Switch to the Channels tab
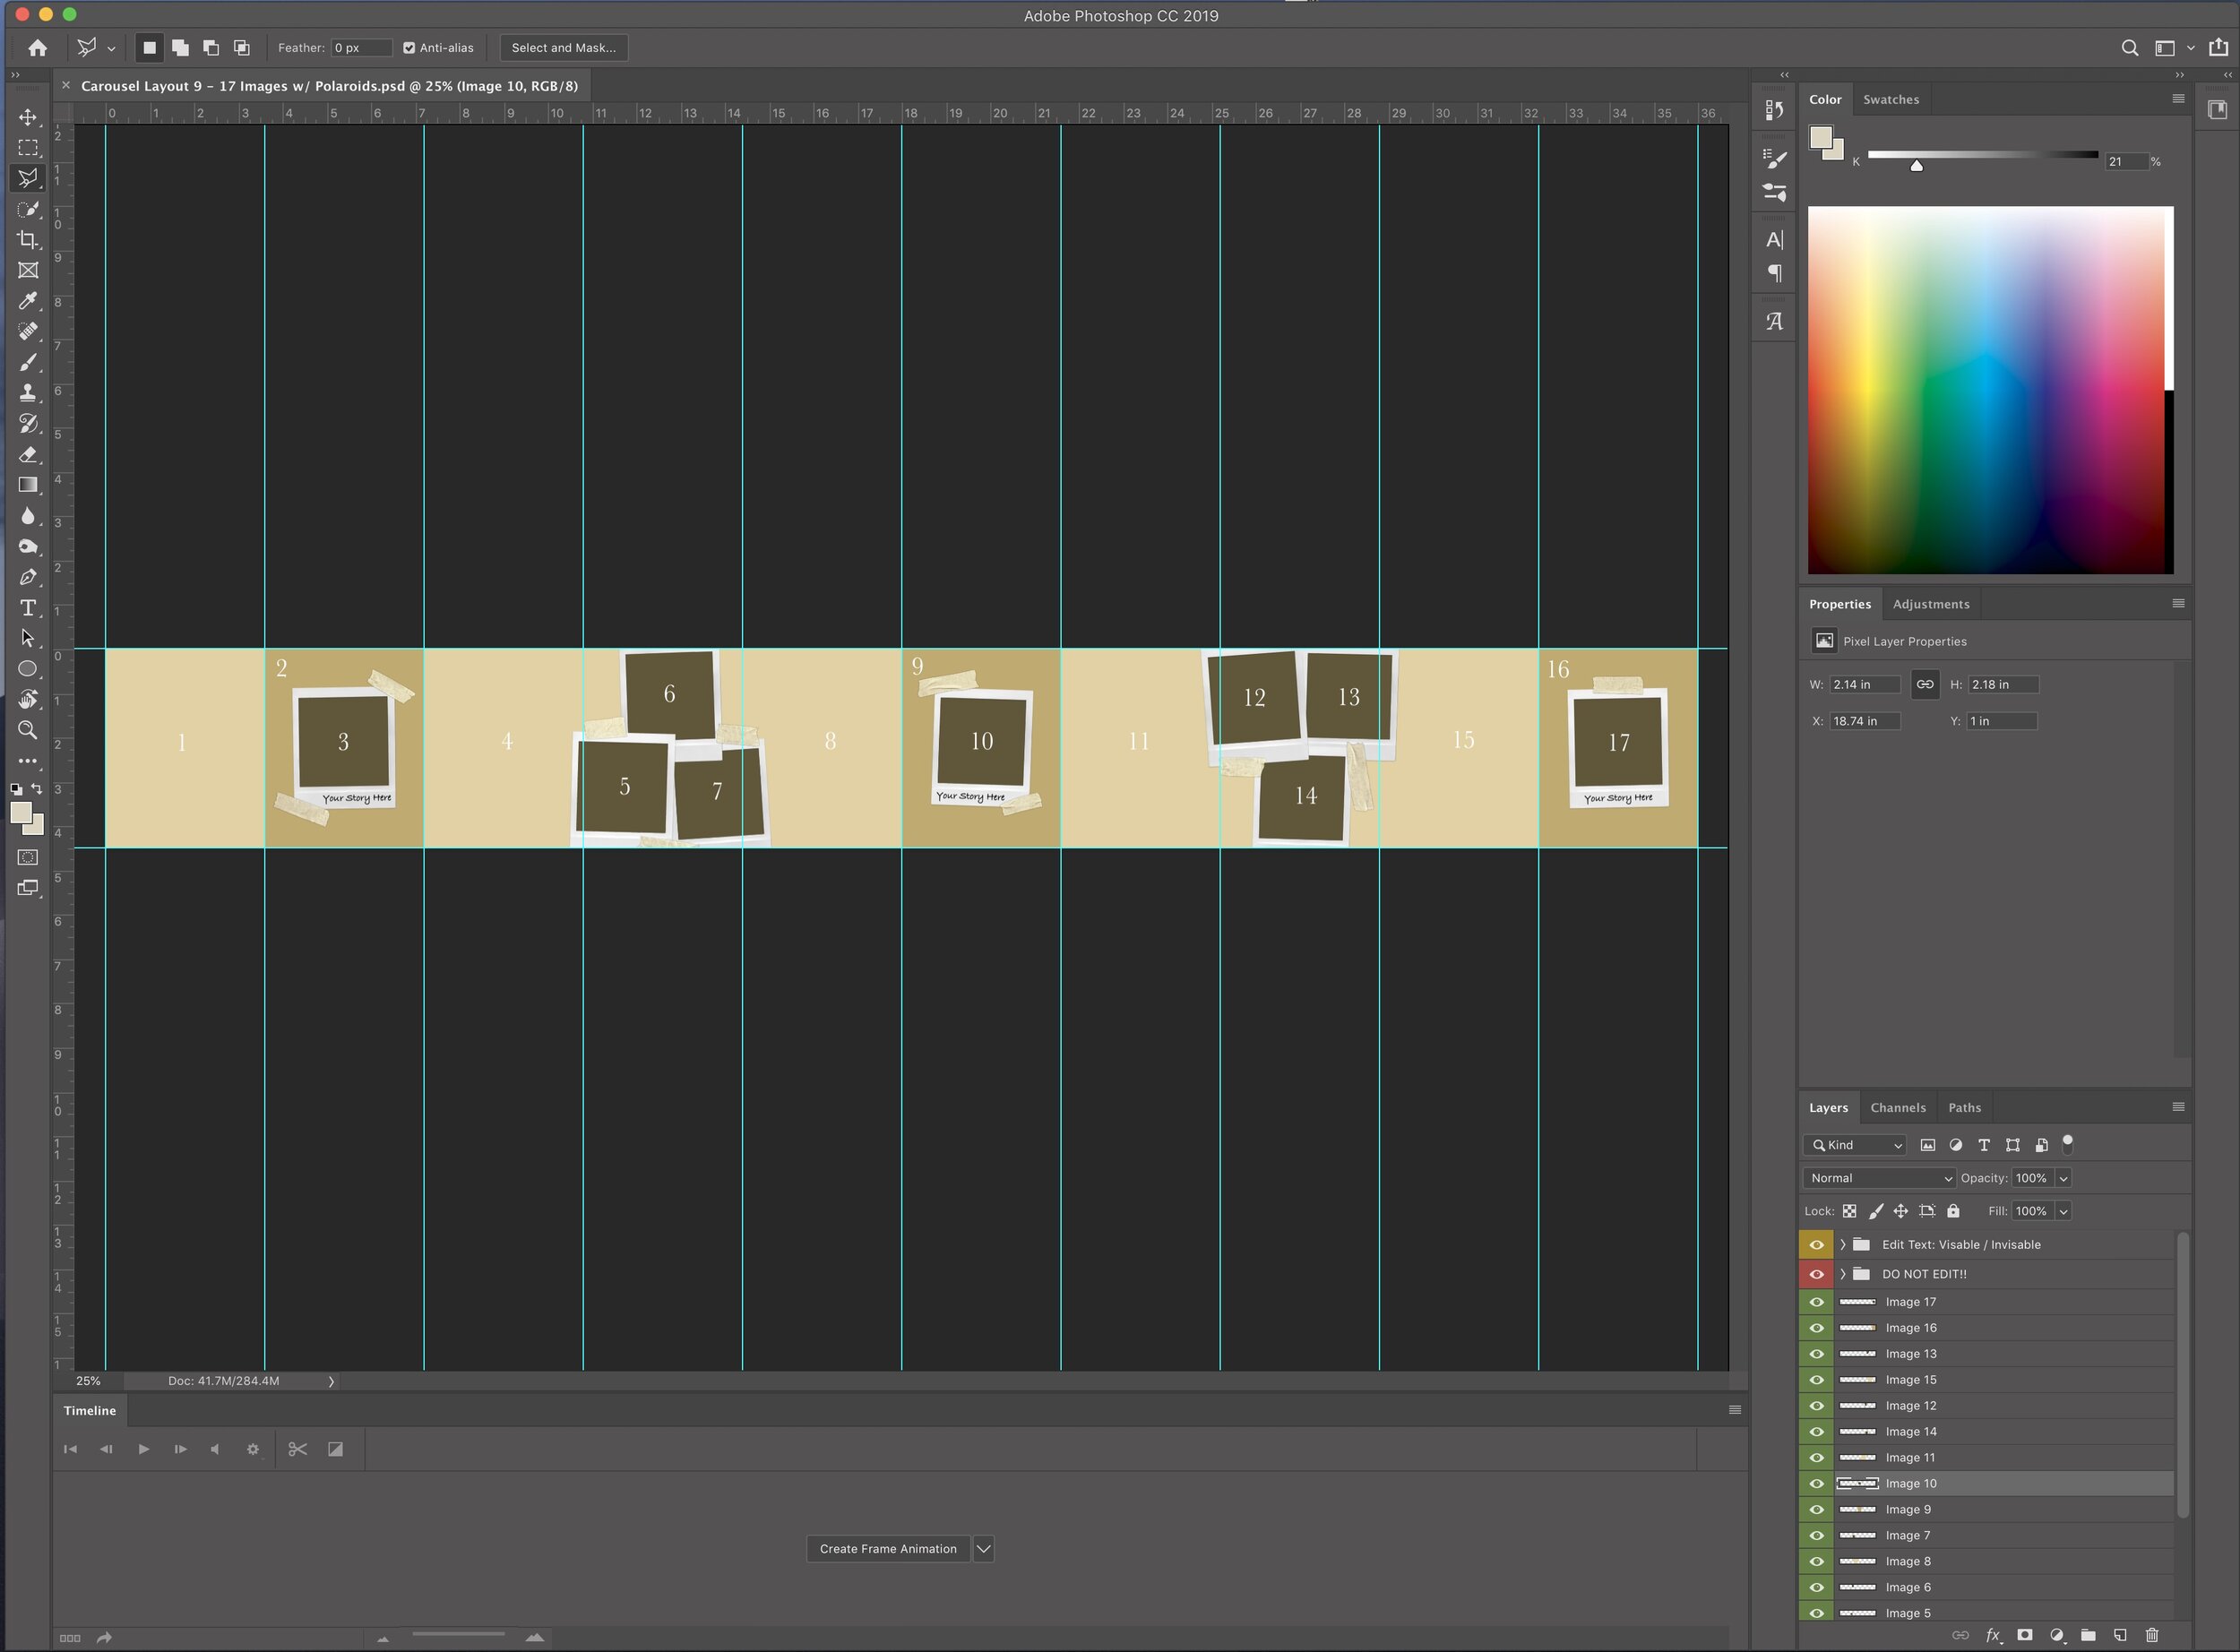 coord(1897,1108)
